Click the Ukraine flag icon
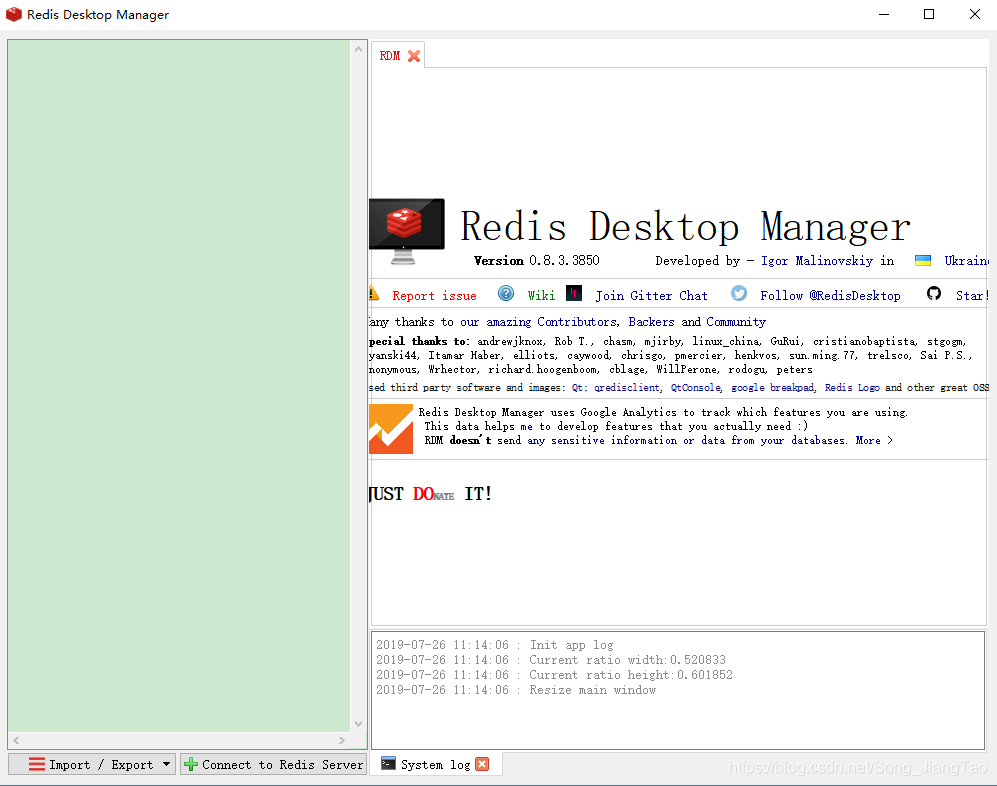 pos(923,260)
